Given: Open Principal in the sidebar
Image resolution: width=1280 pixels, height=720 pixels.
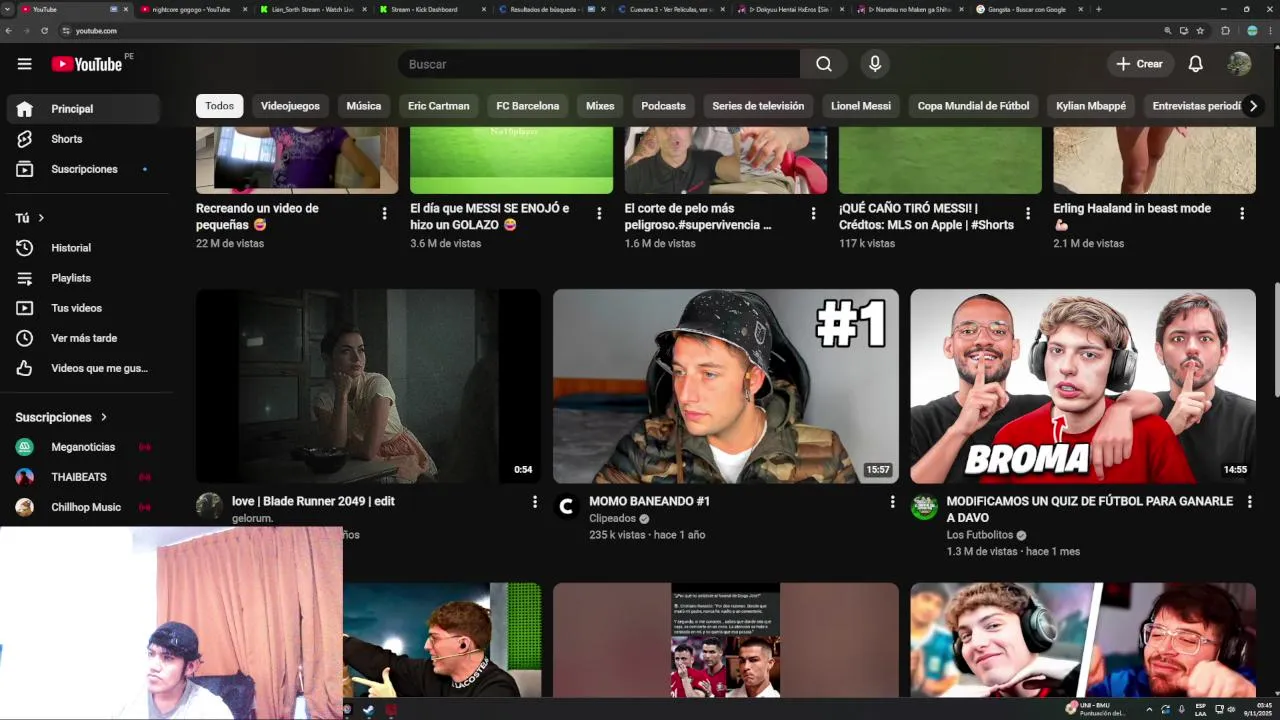Looking at the screenshot, I should 82,109.
